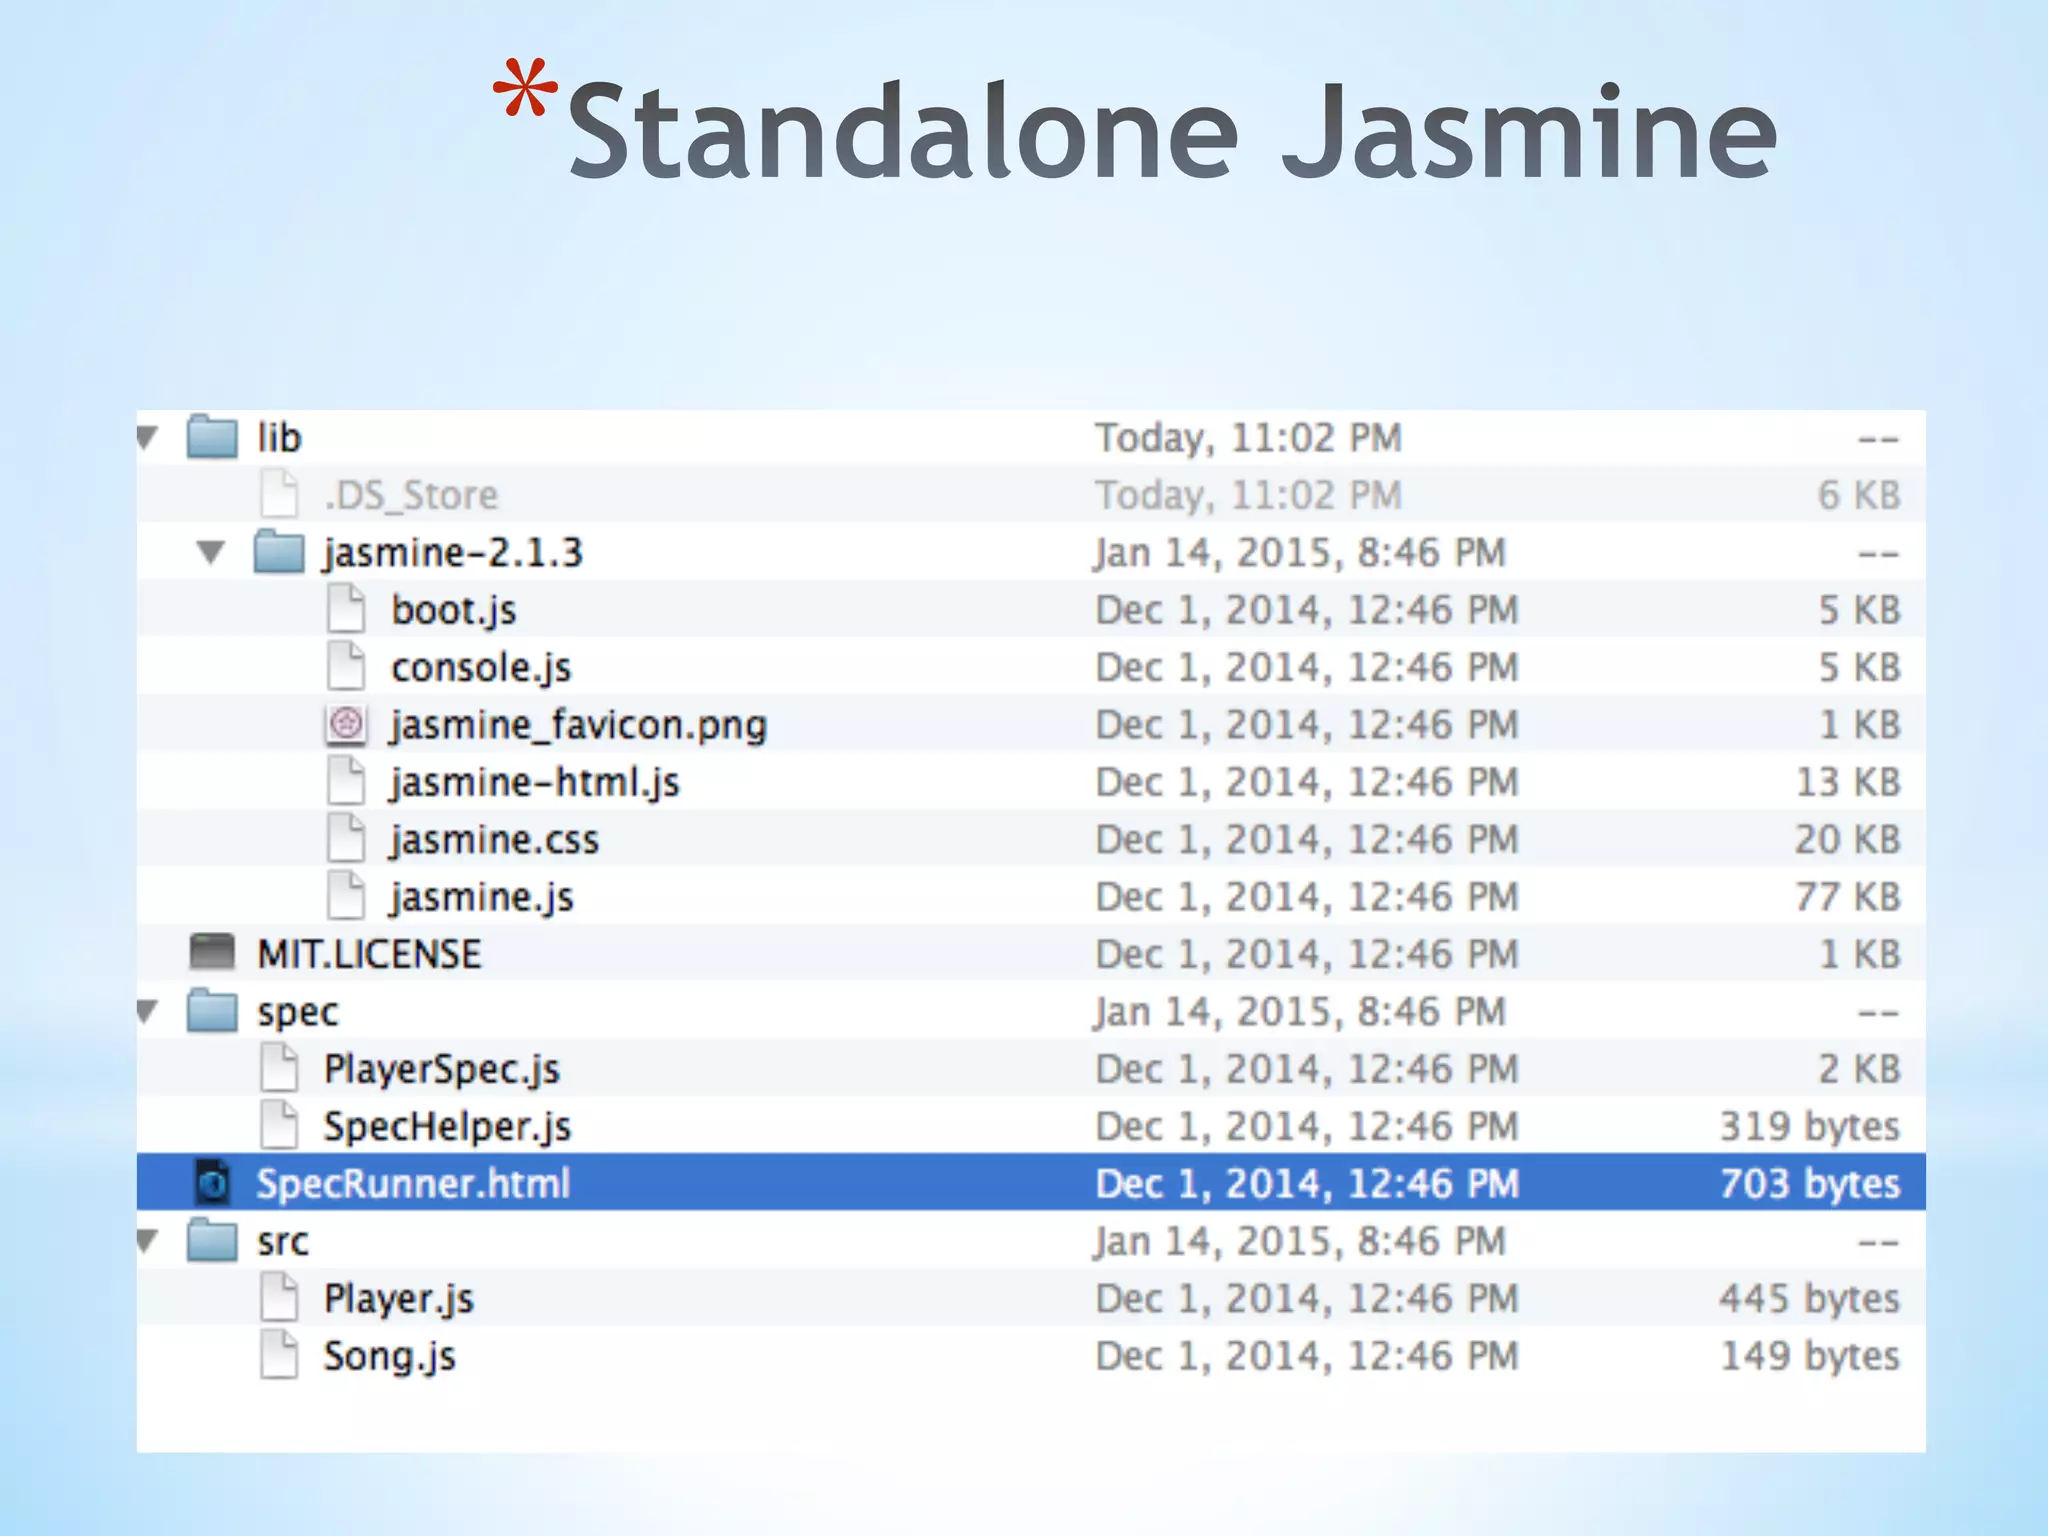2048x1536 pixels.
Task: Collapse the lib folder disclosure triangle
Action: point(148,437)
